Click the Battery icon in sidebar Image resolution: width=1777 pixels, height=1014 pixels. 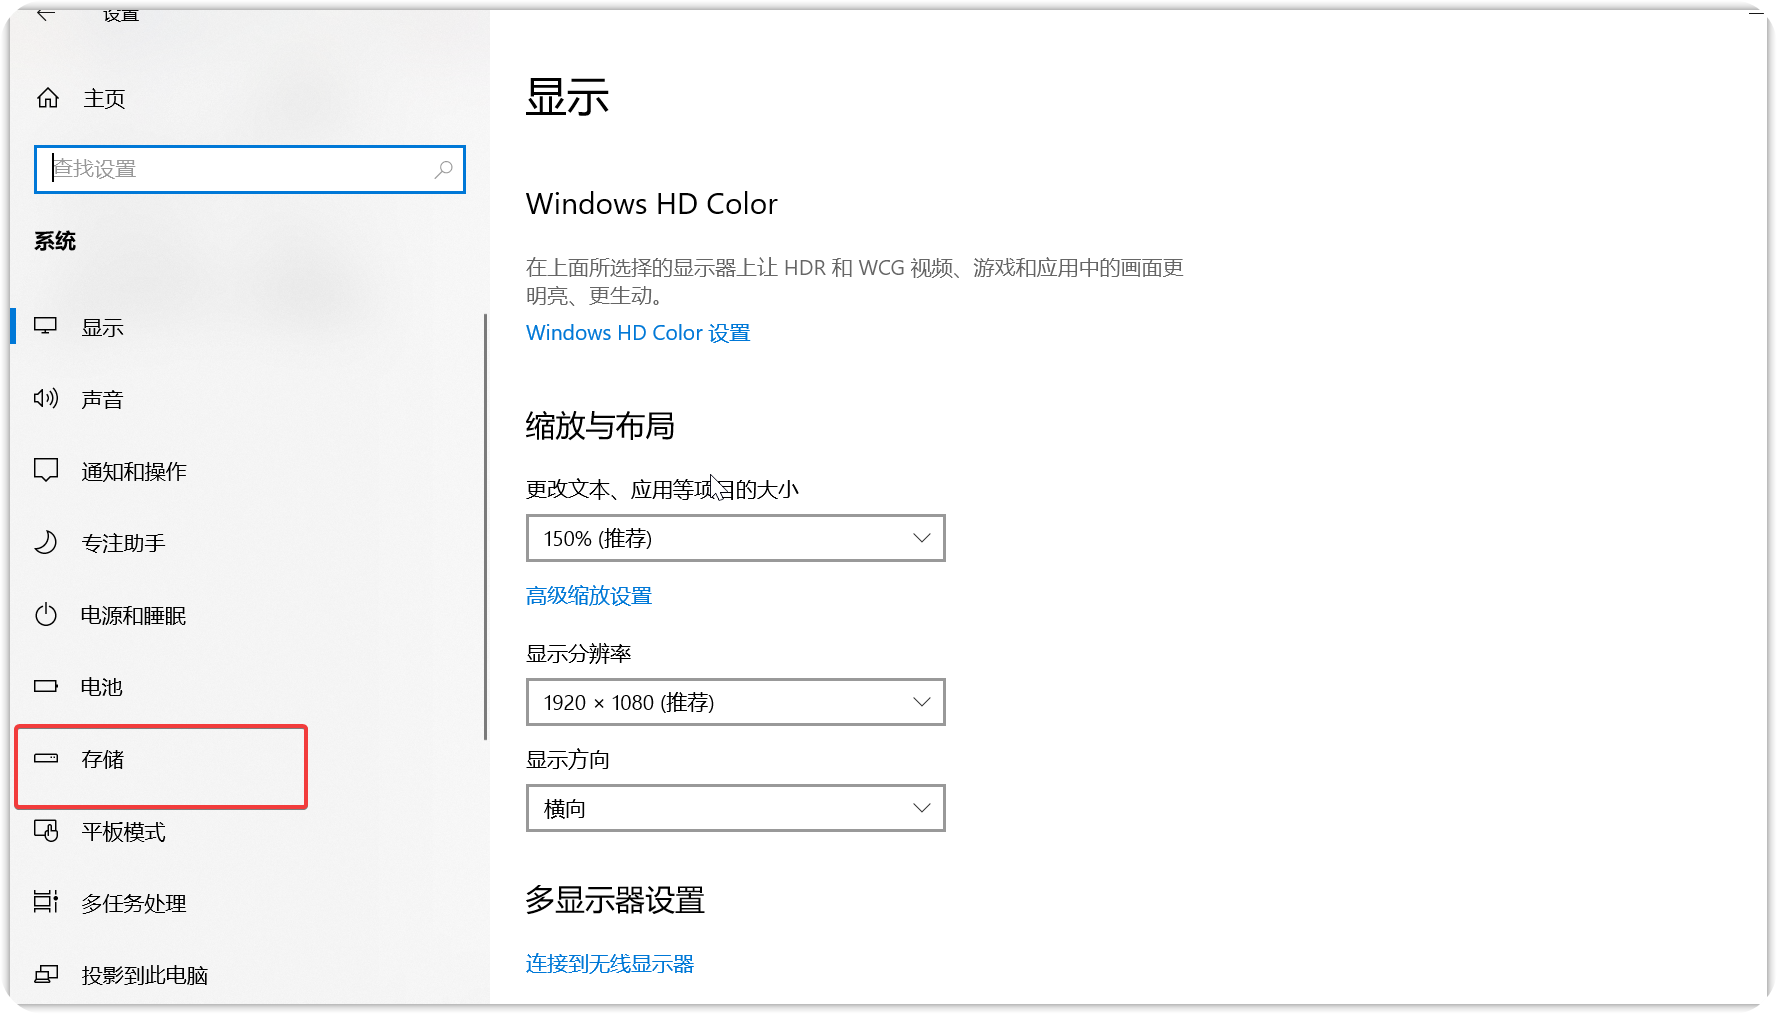(46, 687)
